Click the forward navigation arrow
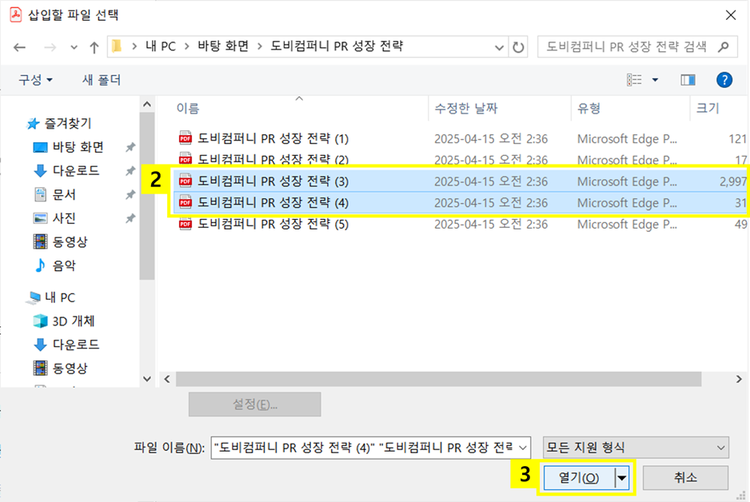This screenshot has width=750, height=502. [50, 47]
